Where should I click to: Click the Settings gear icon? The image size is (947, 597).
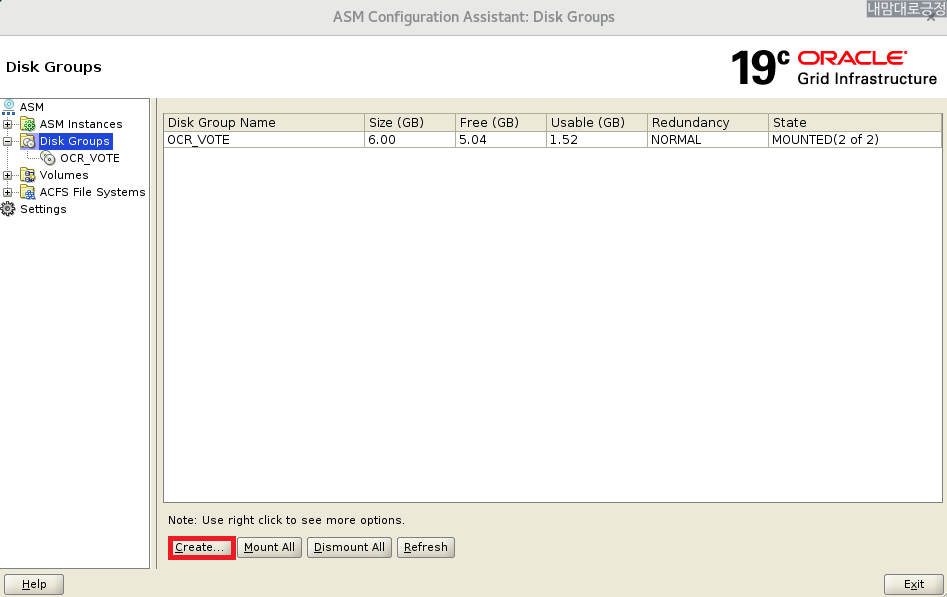(x=8, y=209)
